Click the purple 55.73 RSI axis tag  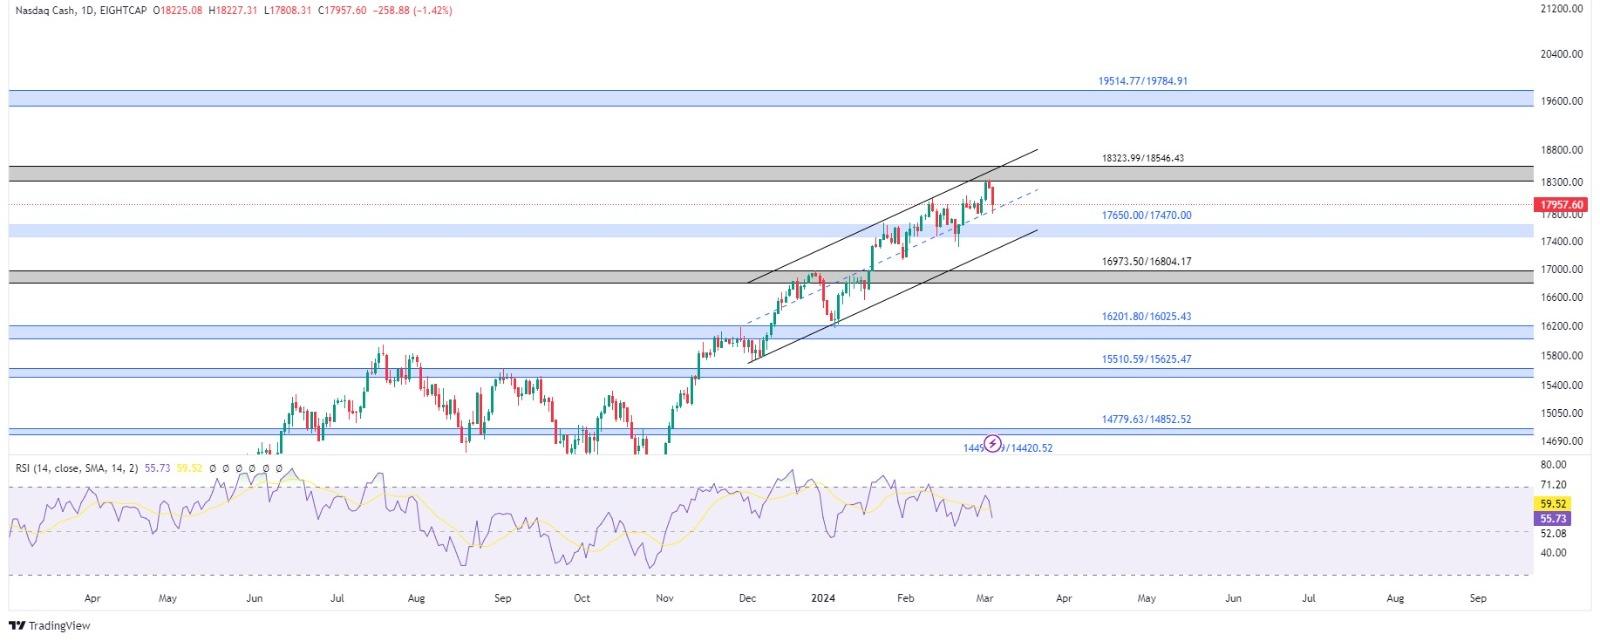pyautogui.click(x=1553, y=518)
